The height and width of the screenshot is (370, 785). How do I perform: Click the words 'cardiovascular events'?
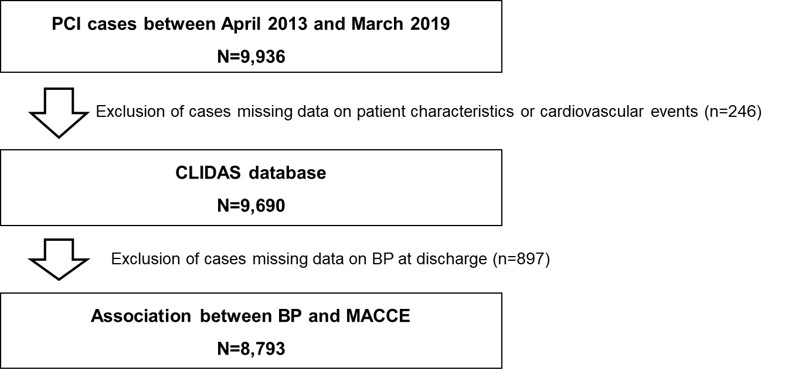click(x=619, y=112)
